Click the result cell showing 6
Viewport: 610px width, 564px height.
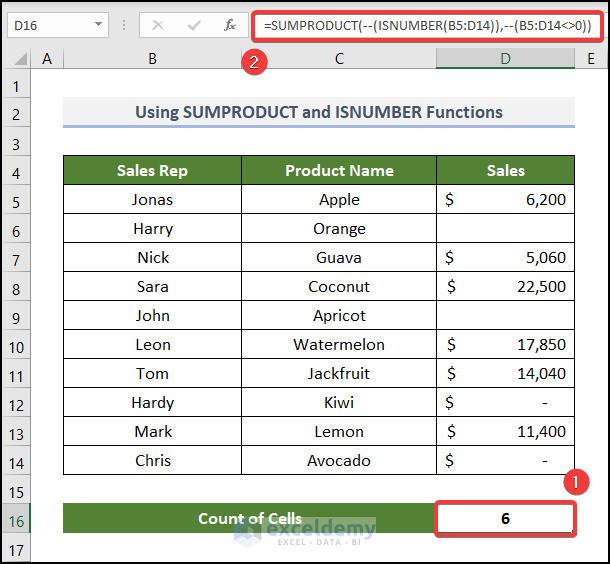pos(505,518)
